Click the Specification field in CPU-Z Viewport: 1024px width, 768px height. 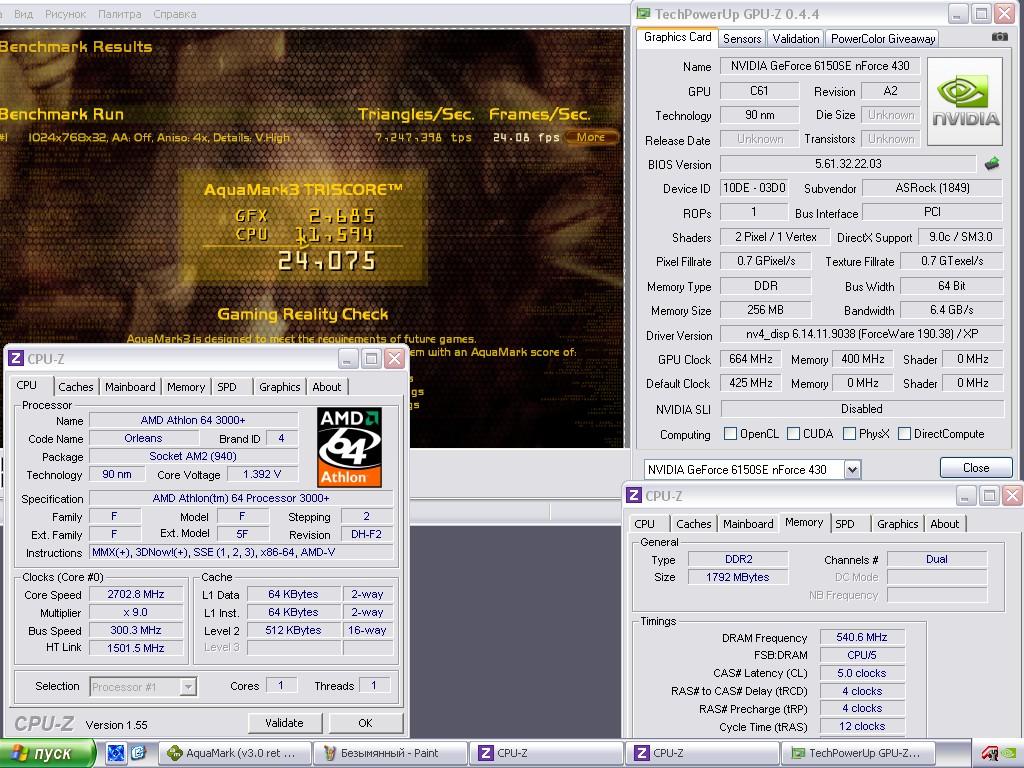(241, 498)
